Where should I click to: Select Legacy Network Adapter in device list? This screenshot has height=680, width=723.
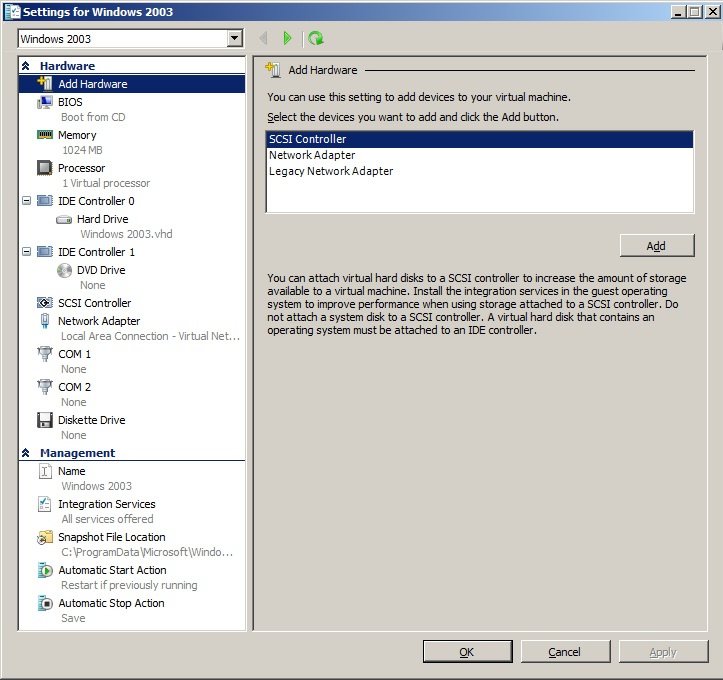(x=331, y=171)
